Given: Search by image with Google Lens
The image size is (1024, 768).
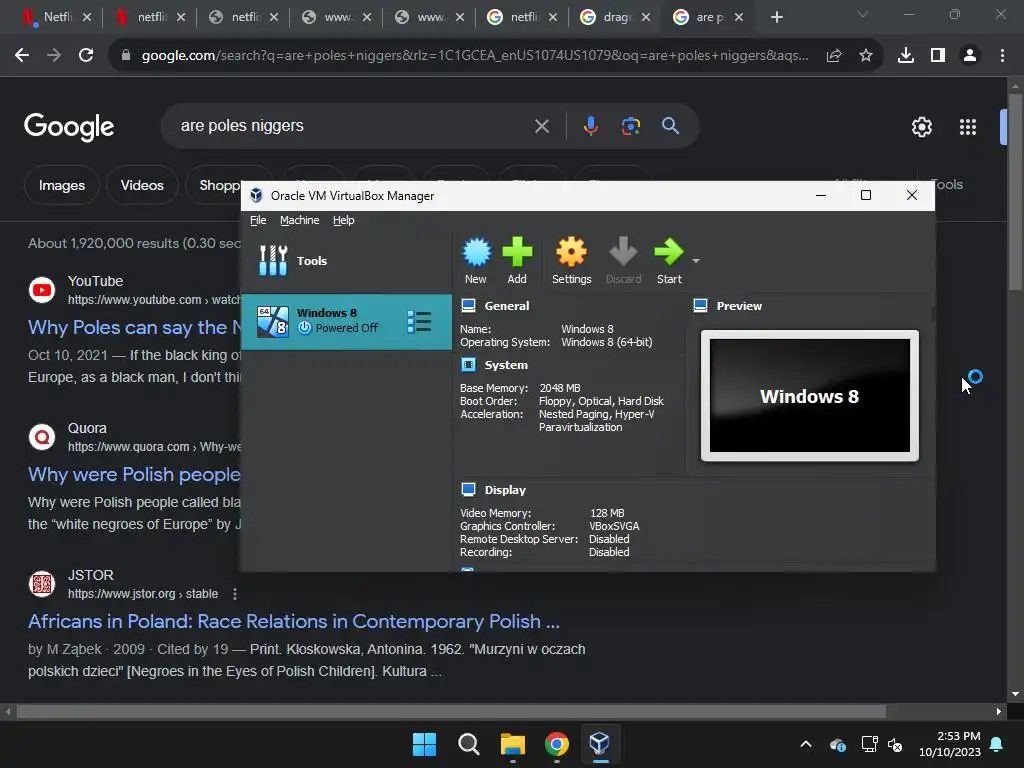Looking at the screenshot, I should point(631,126).
